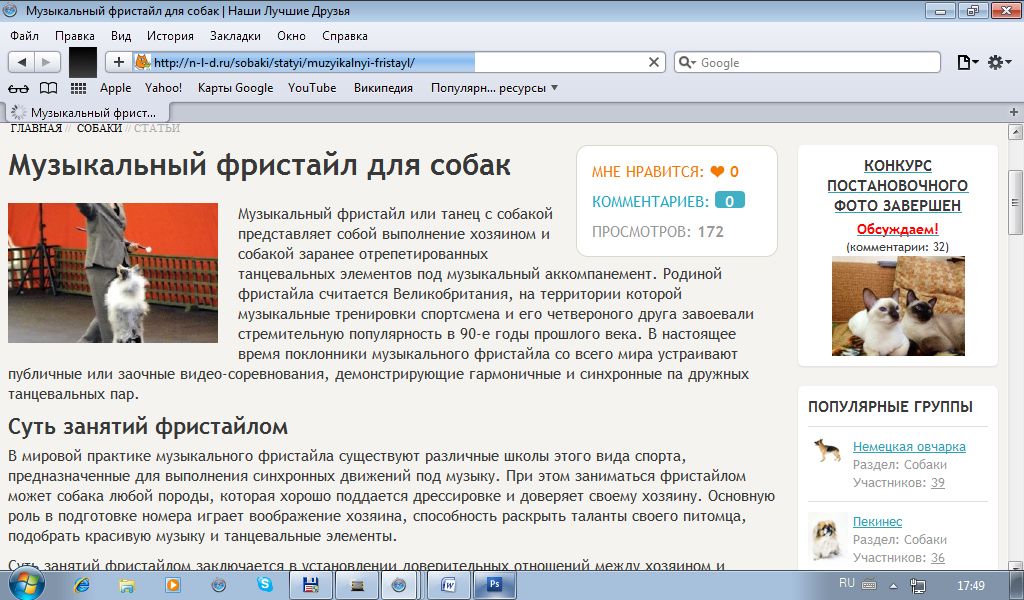Open the Safari settings gear menu
Image resolution: width=1024 pixels, height=600 pixels.
(x=999, y=62)
